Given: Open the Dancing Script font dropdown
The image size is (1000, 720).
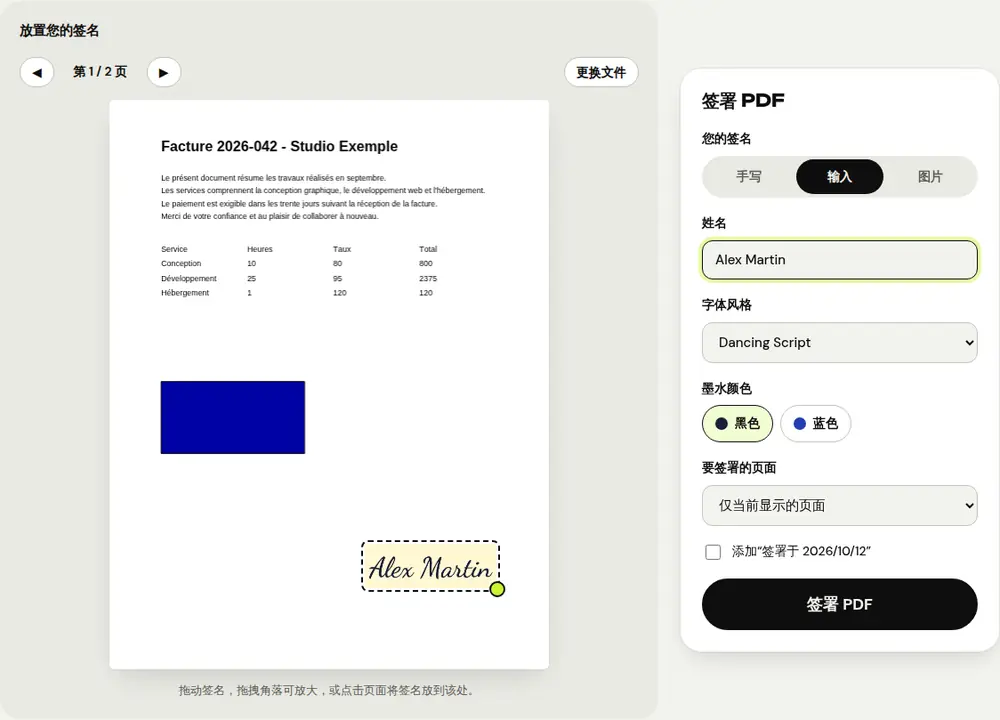Looking at the screenshot, I should [x=839, y=342].
